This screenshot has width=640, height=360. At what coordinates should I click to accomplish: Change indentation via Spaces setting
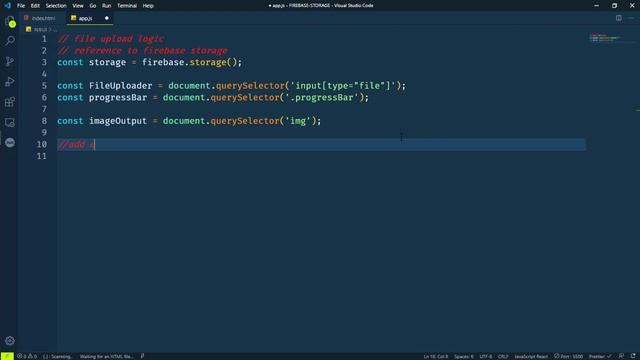(464, 356)
